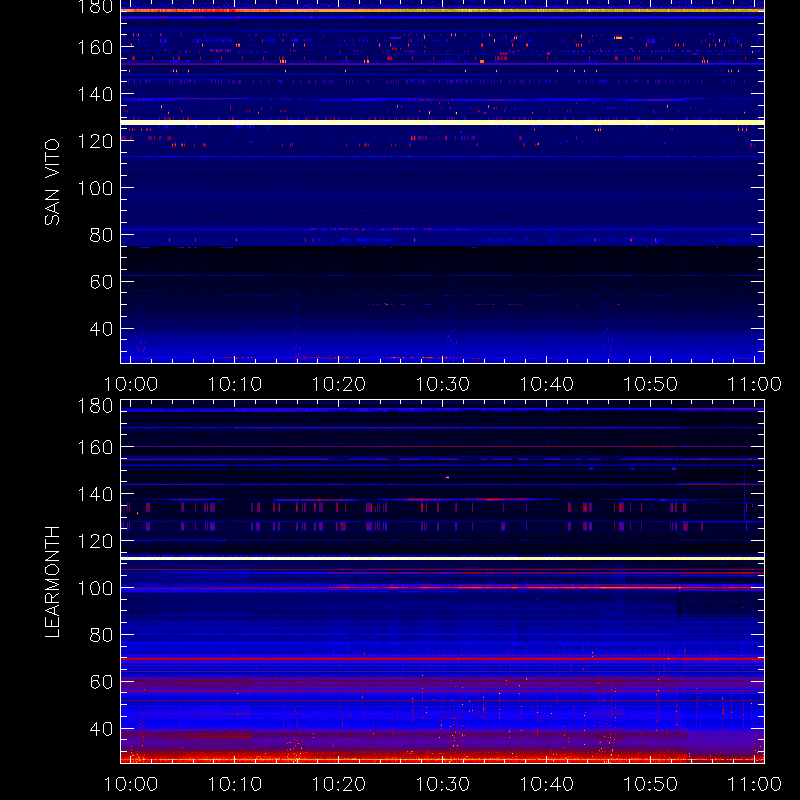The height and width of the screenshot is (800, 800).
Task: Click 10:10 time label below Learmonth plot
Action: tap(235, 784)
